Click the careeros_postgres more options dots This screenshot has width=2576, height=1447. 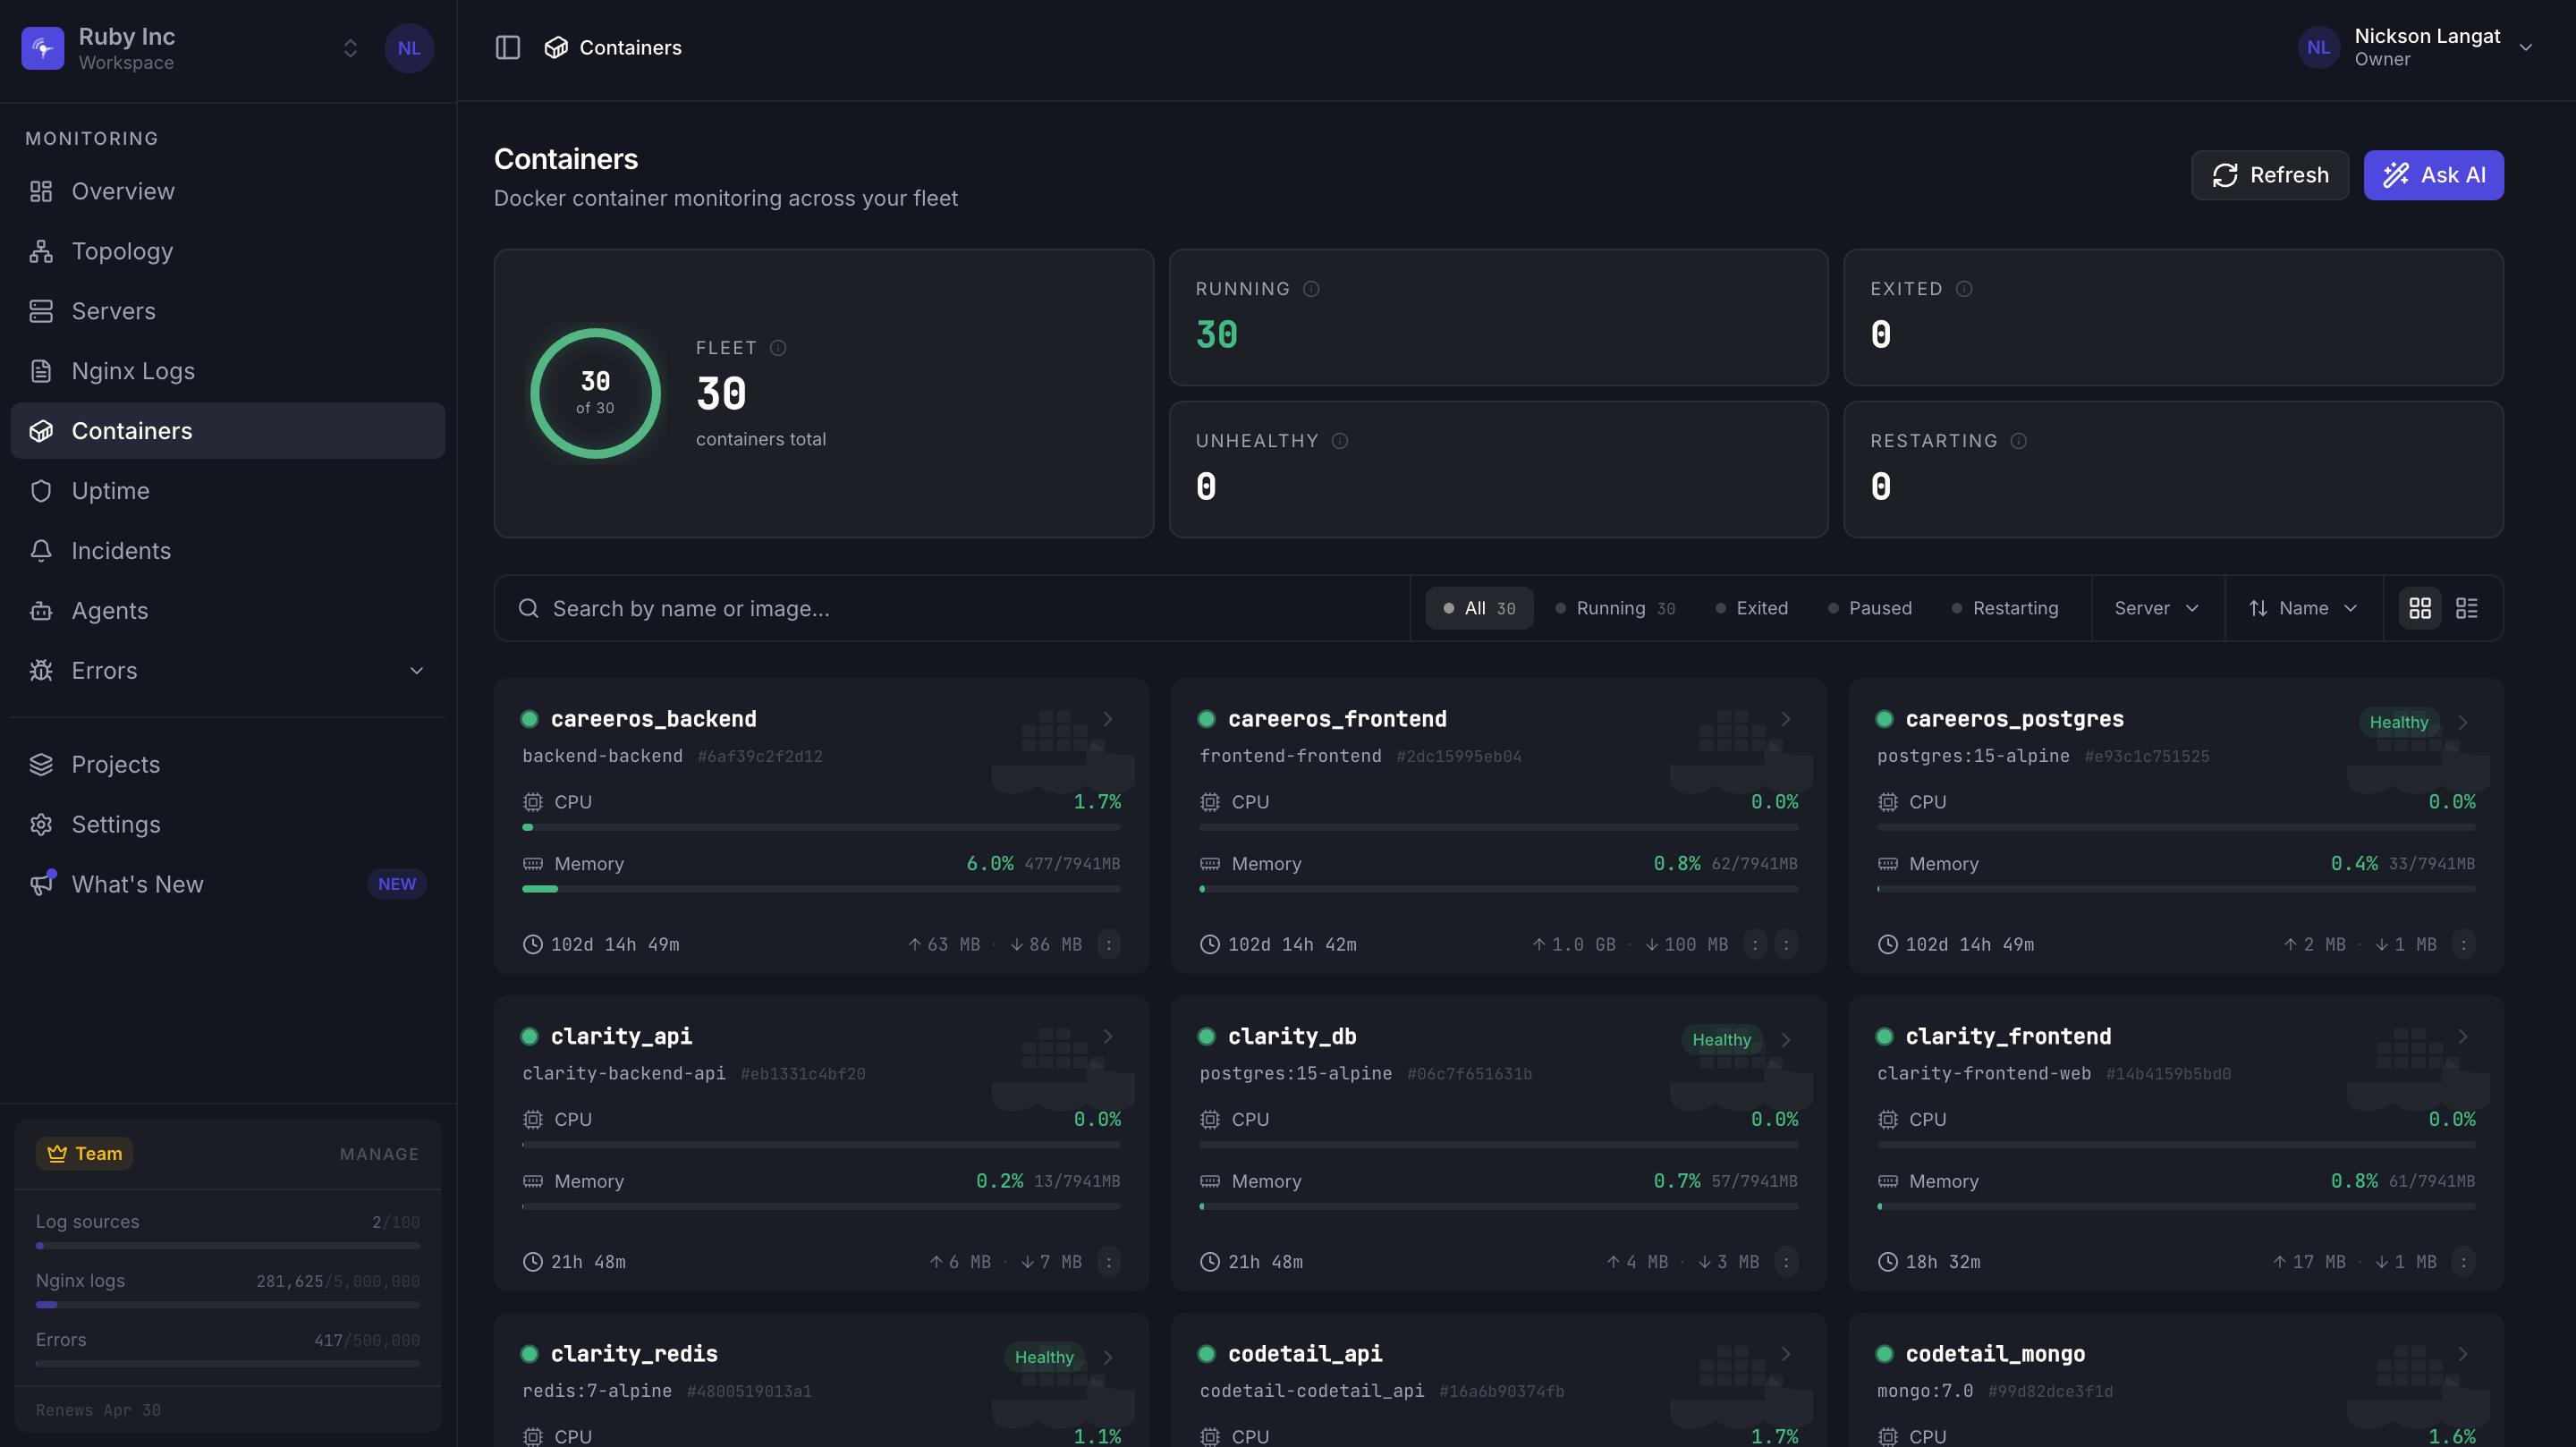pyautogui.click(x=2463, y=945)
